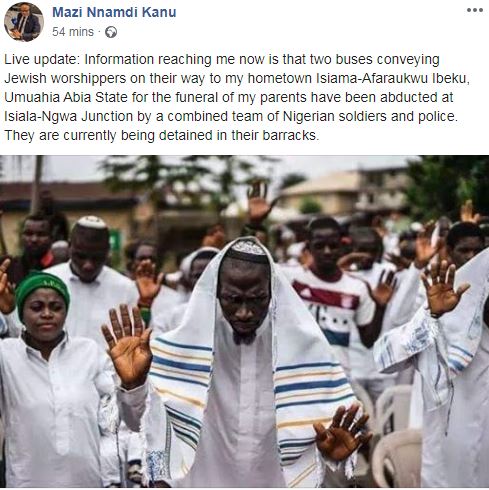Click the 'Isiala-Ngwa Junction' text in post
Viewport: 489px width, 490px height.
68,116
